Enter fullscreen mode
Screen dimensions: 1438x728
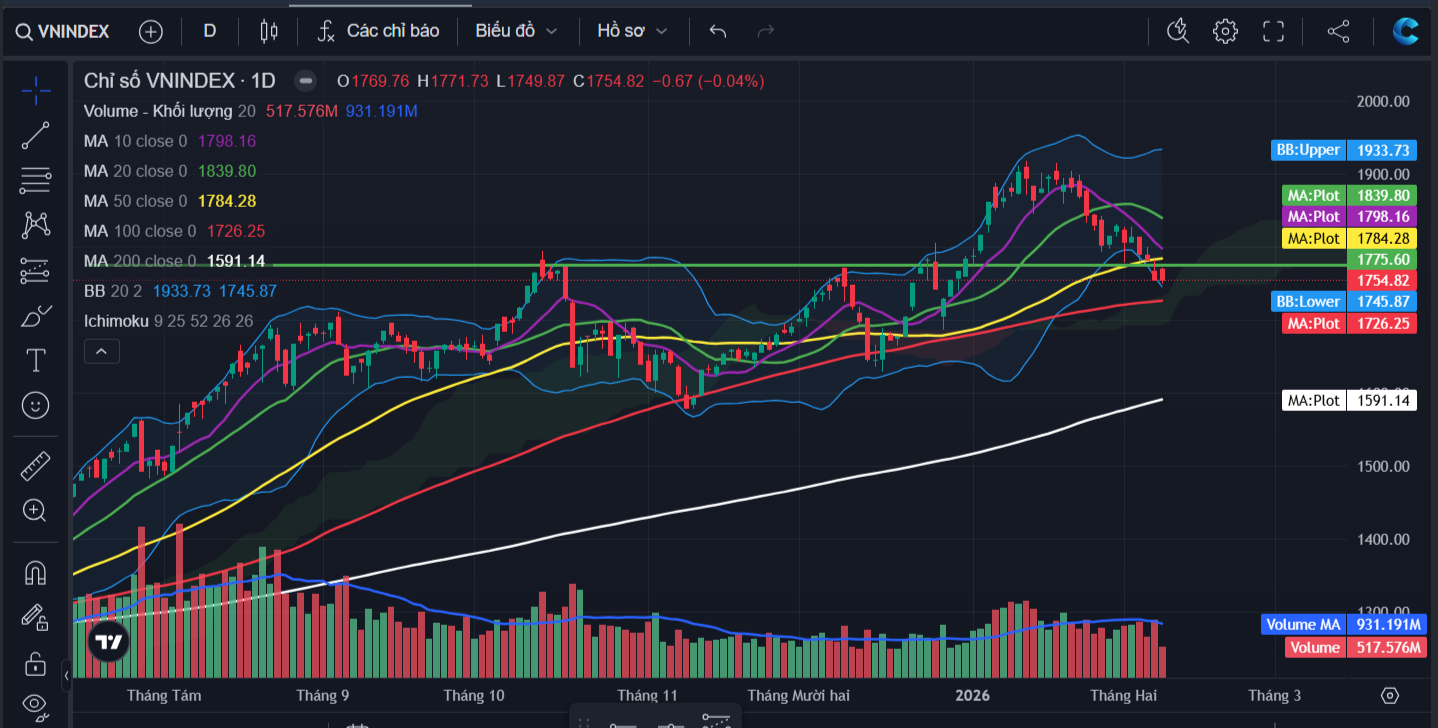point(1273,31)
